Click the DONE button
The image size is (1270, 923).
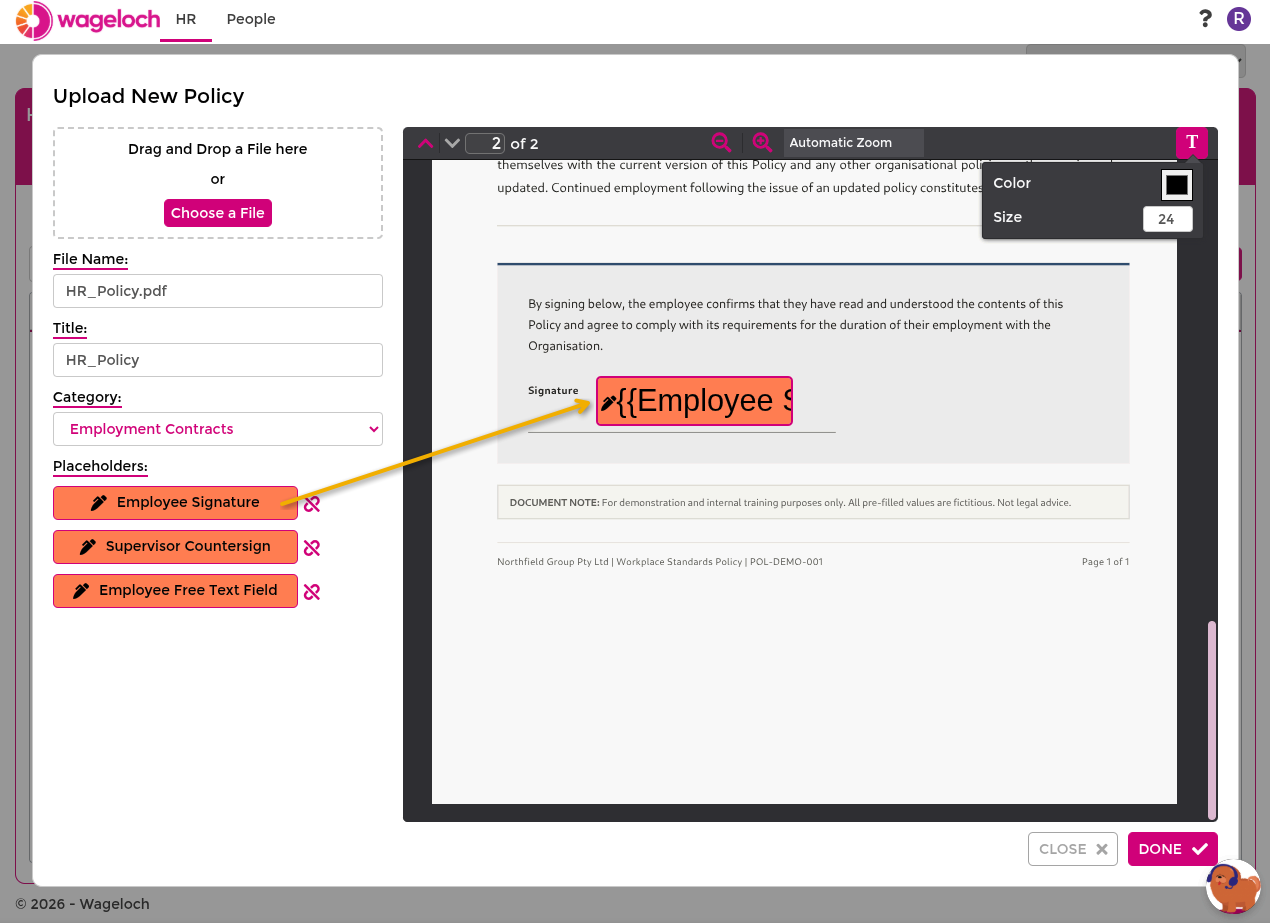[1173, 849]
